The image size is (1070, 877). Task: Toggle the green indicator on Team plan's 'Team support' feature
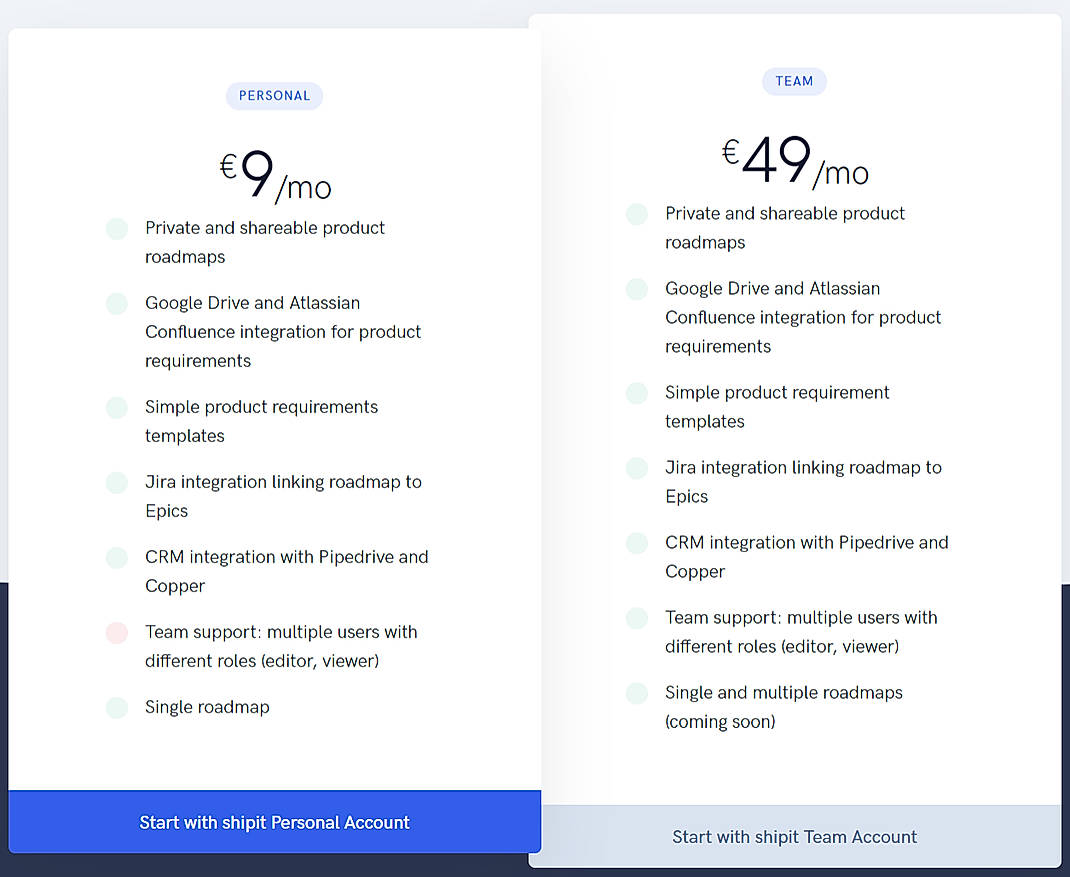(x=637, y=618)
